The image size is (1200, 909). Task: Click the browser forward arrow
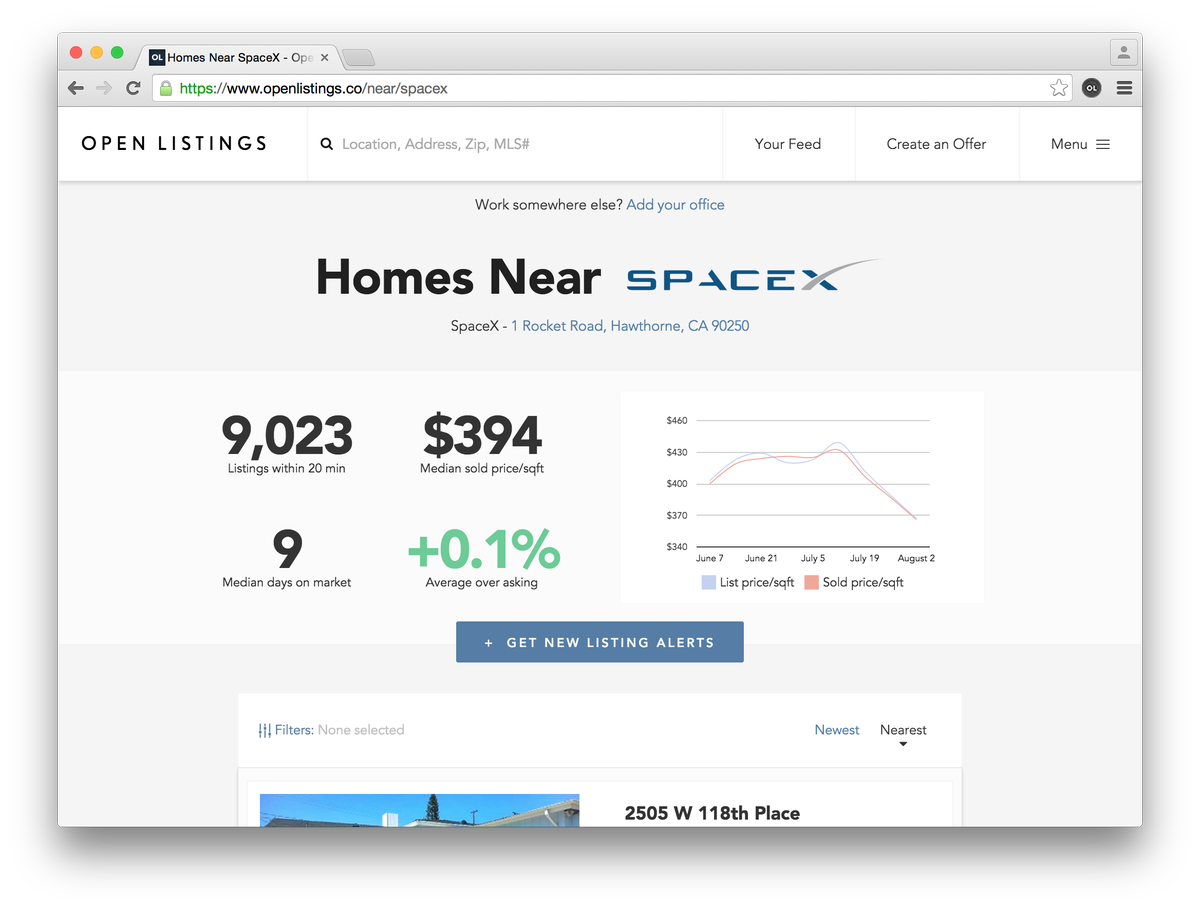point(104,88)
